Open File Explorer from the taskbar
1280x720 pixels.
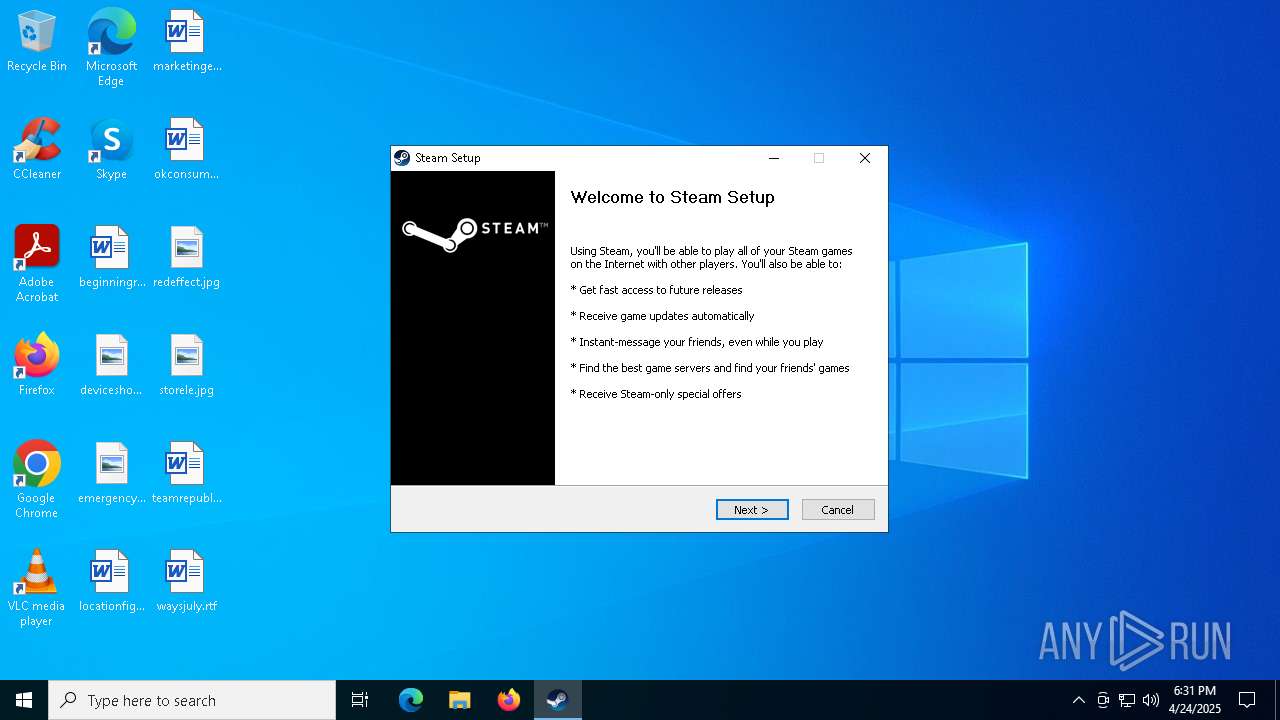pyautogui.click(x=459, y=700)
